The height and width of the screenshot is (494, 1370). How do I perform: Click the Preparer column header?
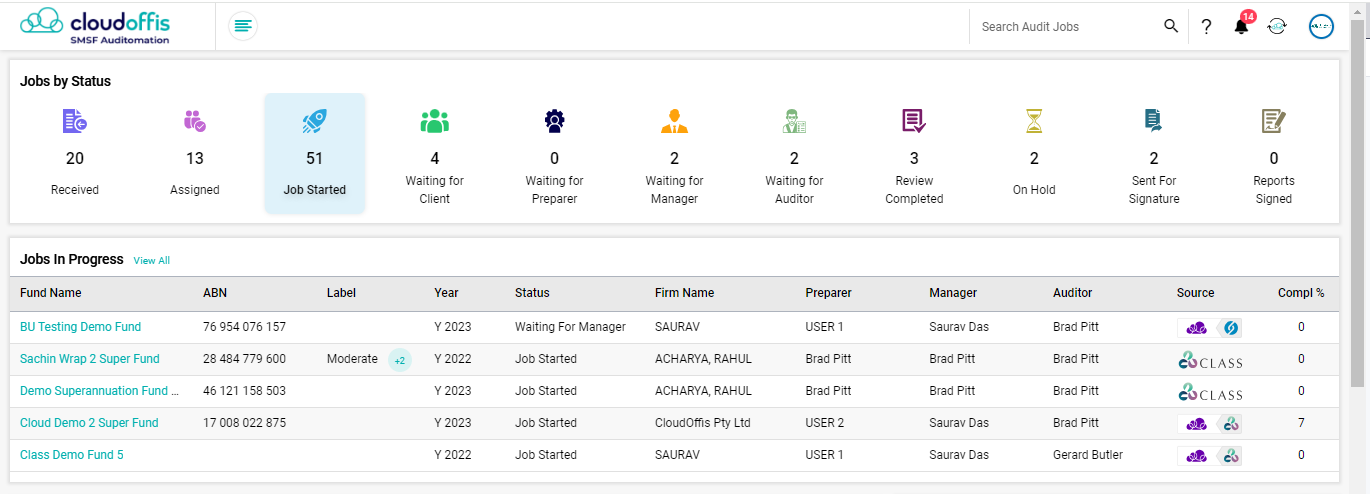pyautogui.click(x=829, y=293)
